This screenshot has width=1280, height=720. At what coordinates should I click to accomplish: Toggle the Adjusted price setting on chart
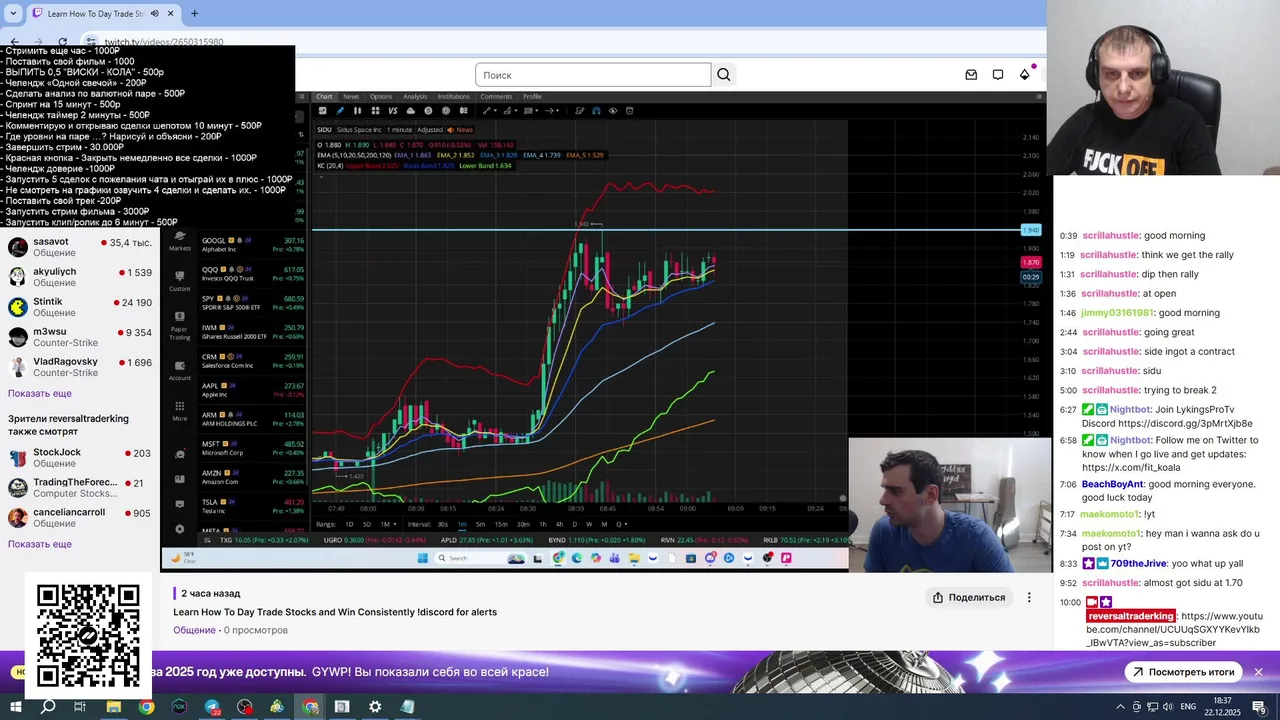coord(430,130)
